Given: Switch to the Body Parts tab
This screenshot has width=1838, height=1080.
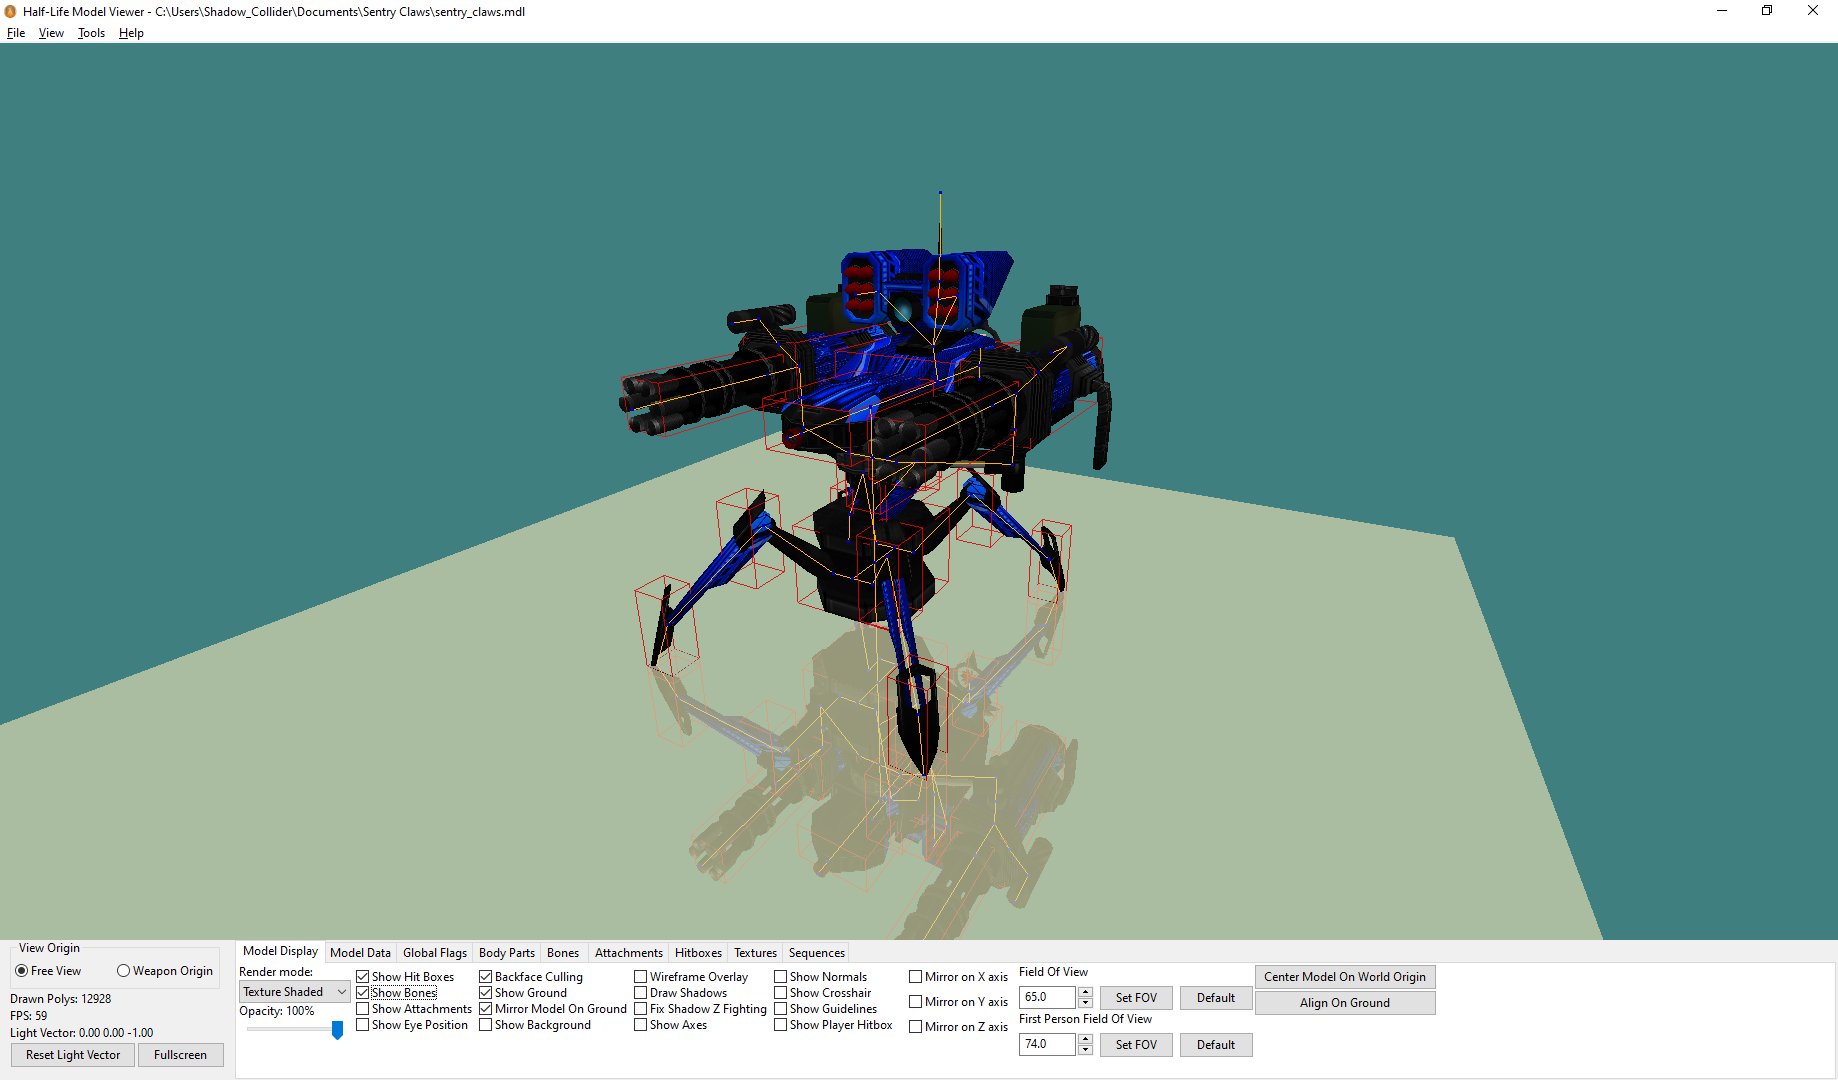Looking at the screenshot, I should tap(507, 953).
